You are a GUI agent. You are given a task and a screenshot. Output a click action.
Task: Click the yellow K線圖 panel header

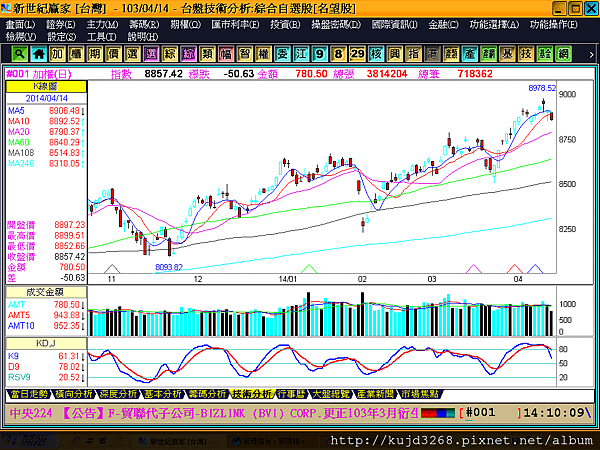46,86
